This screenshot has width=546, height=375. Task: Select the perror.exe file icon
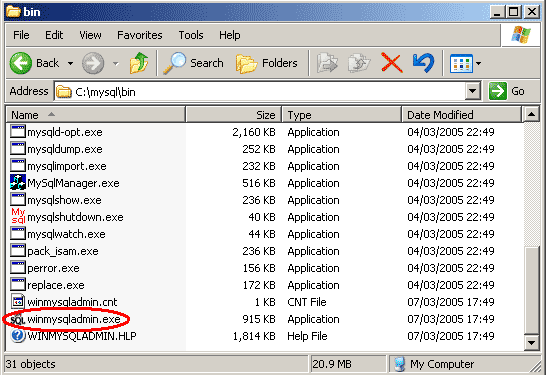click(18, 268)
